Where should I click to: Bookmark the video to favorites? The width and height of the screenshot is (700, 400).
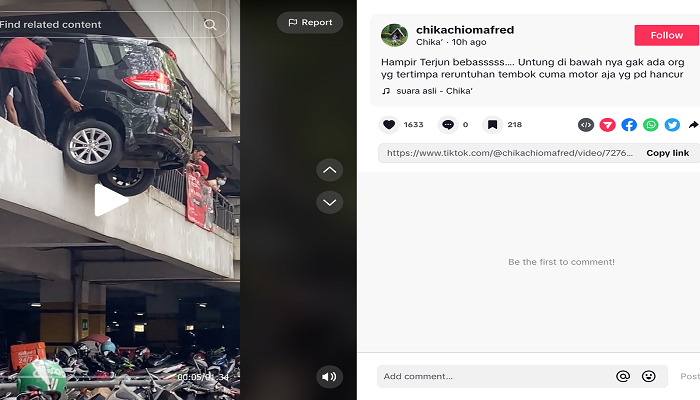click(492, 125)
